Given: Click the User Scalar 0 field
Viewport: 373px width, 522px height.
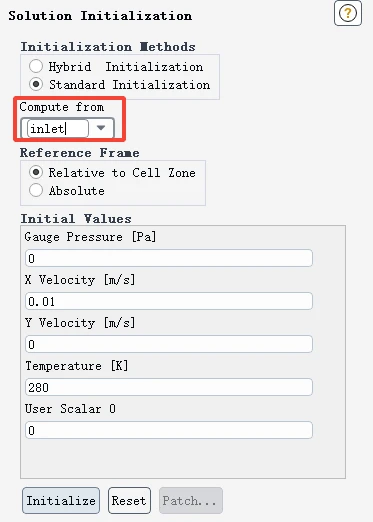Looking at the screenshot, I should pyautogui.click(x=169, y=430).
